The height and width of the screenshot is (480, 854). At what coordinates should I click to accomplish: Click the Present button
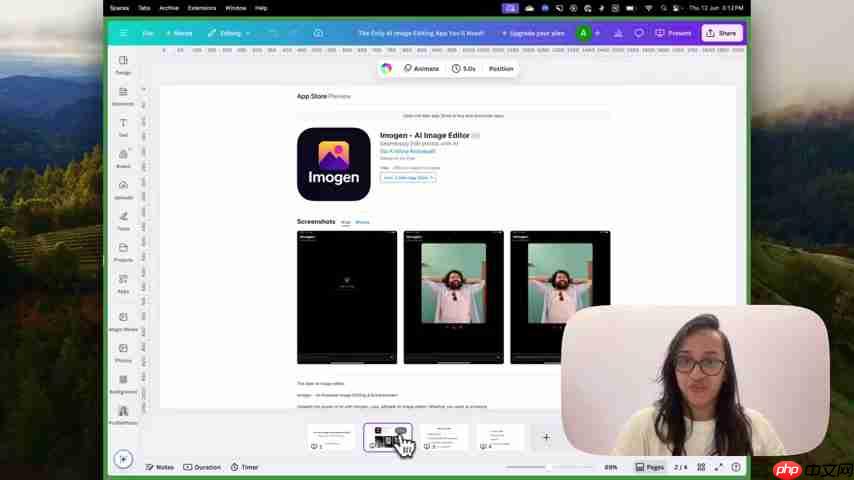click(x=673, y=33)
